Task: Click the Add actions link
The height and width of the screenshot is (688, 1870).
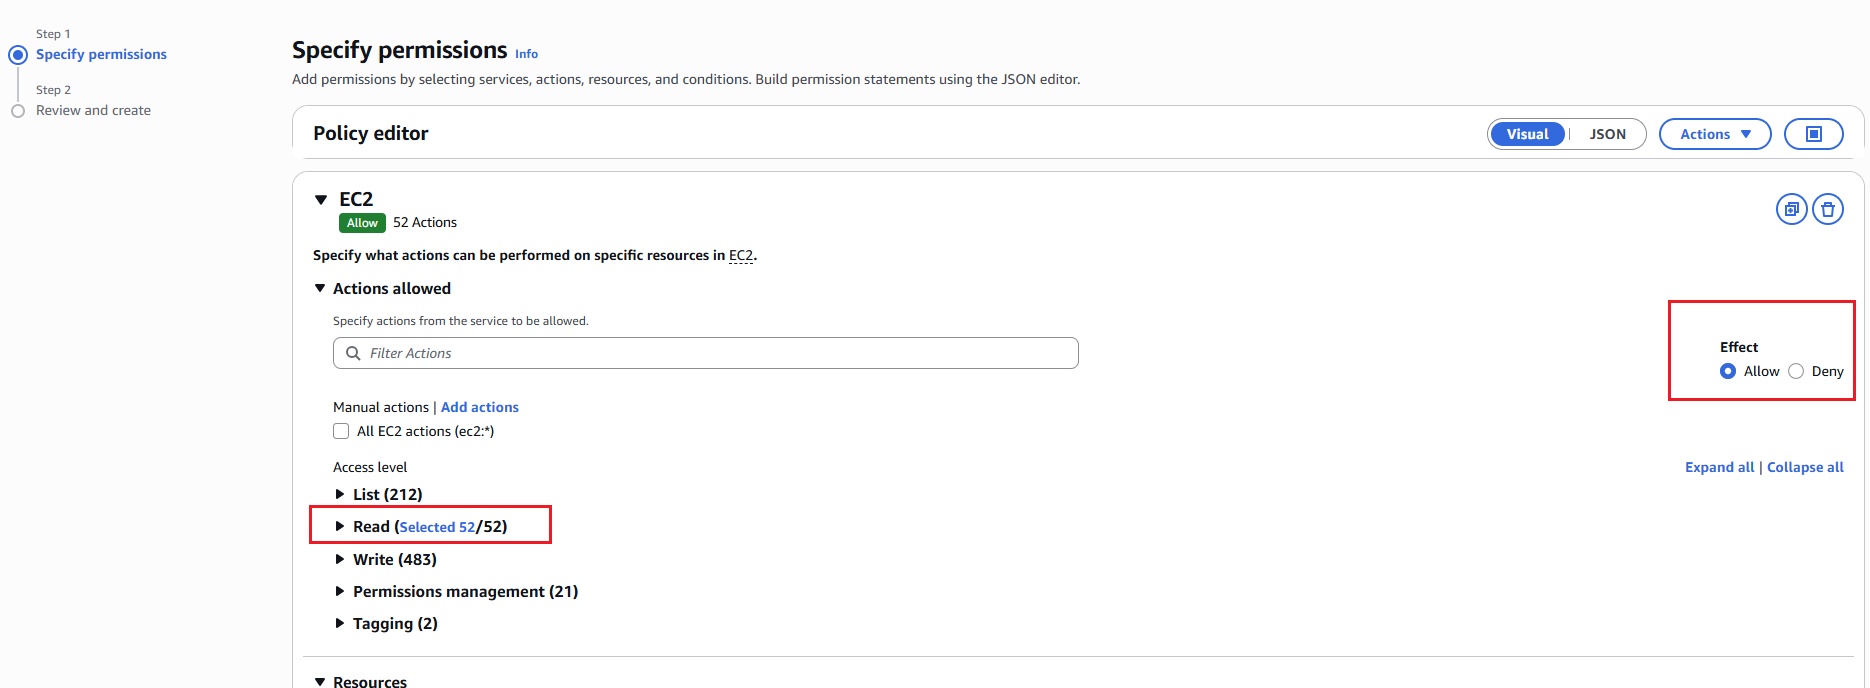Action: pyautogui.click(x=479, y=407)
